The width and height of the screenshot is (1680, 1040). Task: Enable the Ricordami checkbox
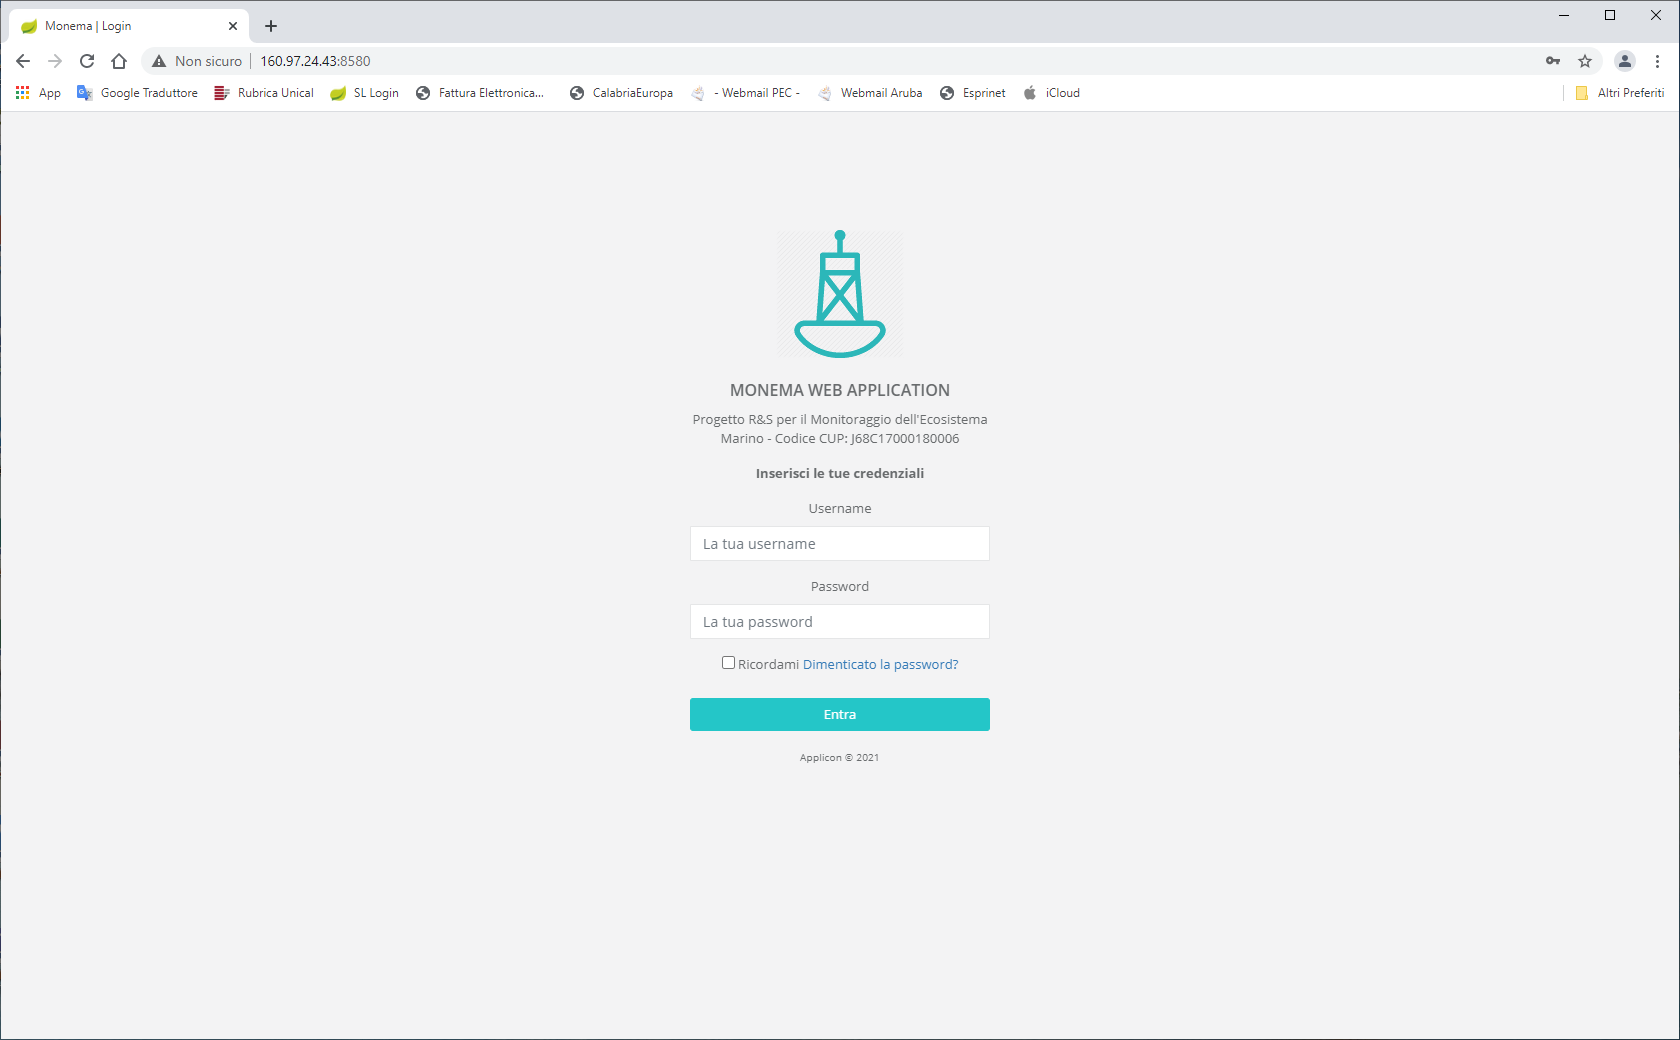coord(729,663)
